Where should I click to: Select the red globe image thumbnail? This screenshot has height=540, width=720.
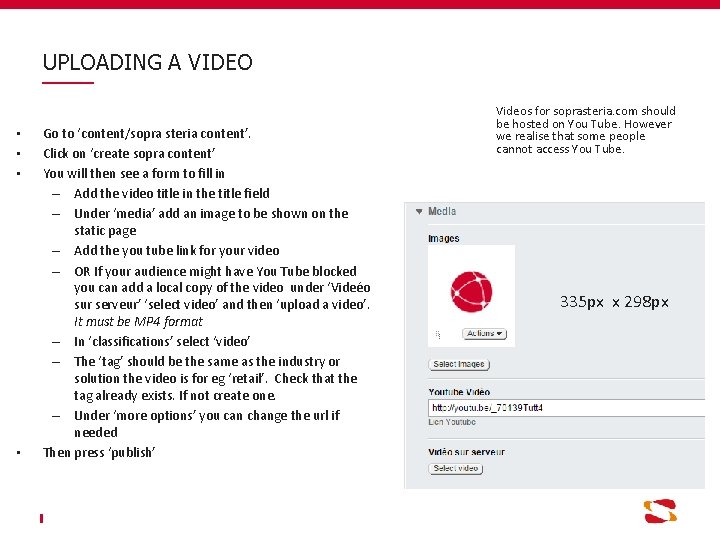(471, 292)
